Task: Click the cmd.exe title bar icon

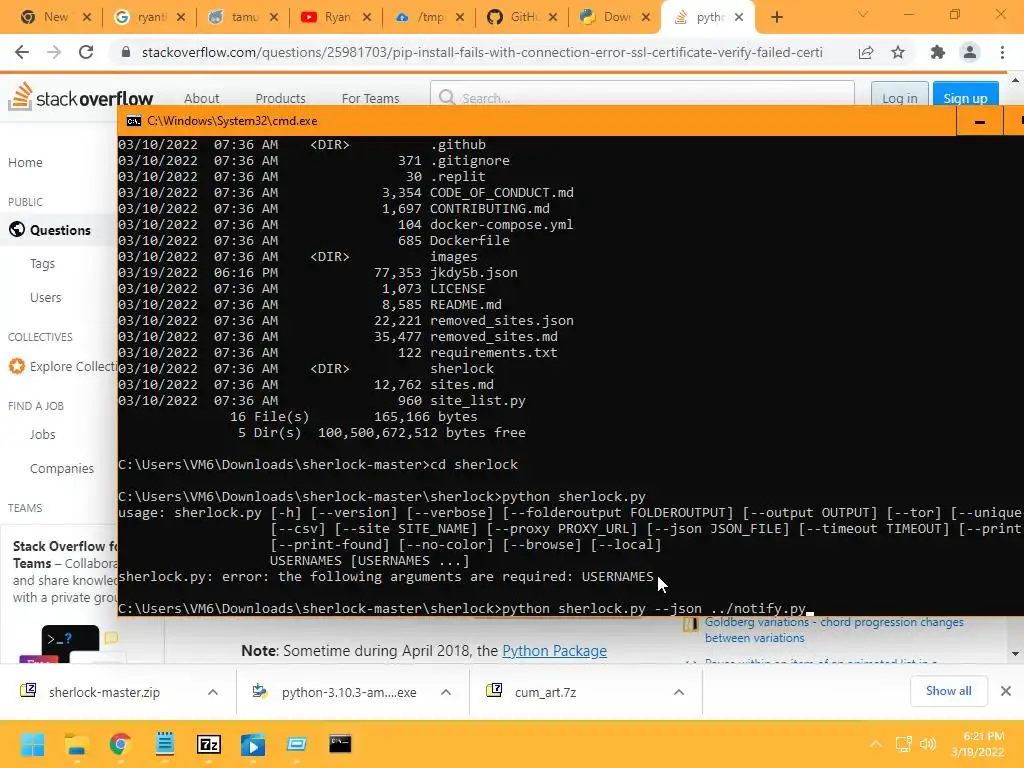Action: tap(134, 121)
